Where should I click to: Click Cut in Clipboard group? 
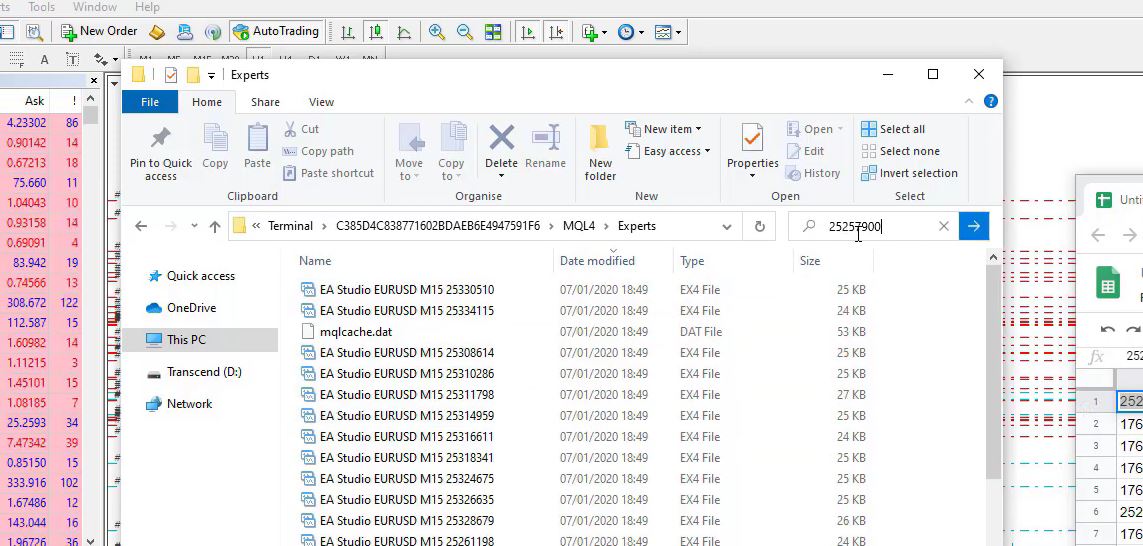click(301, 129)
